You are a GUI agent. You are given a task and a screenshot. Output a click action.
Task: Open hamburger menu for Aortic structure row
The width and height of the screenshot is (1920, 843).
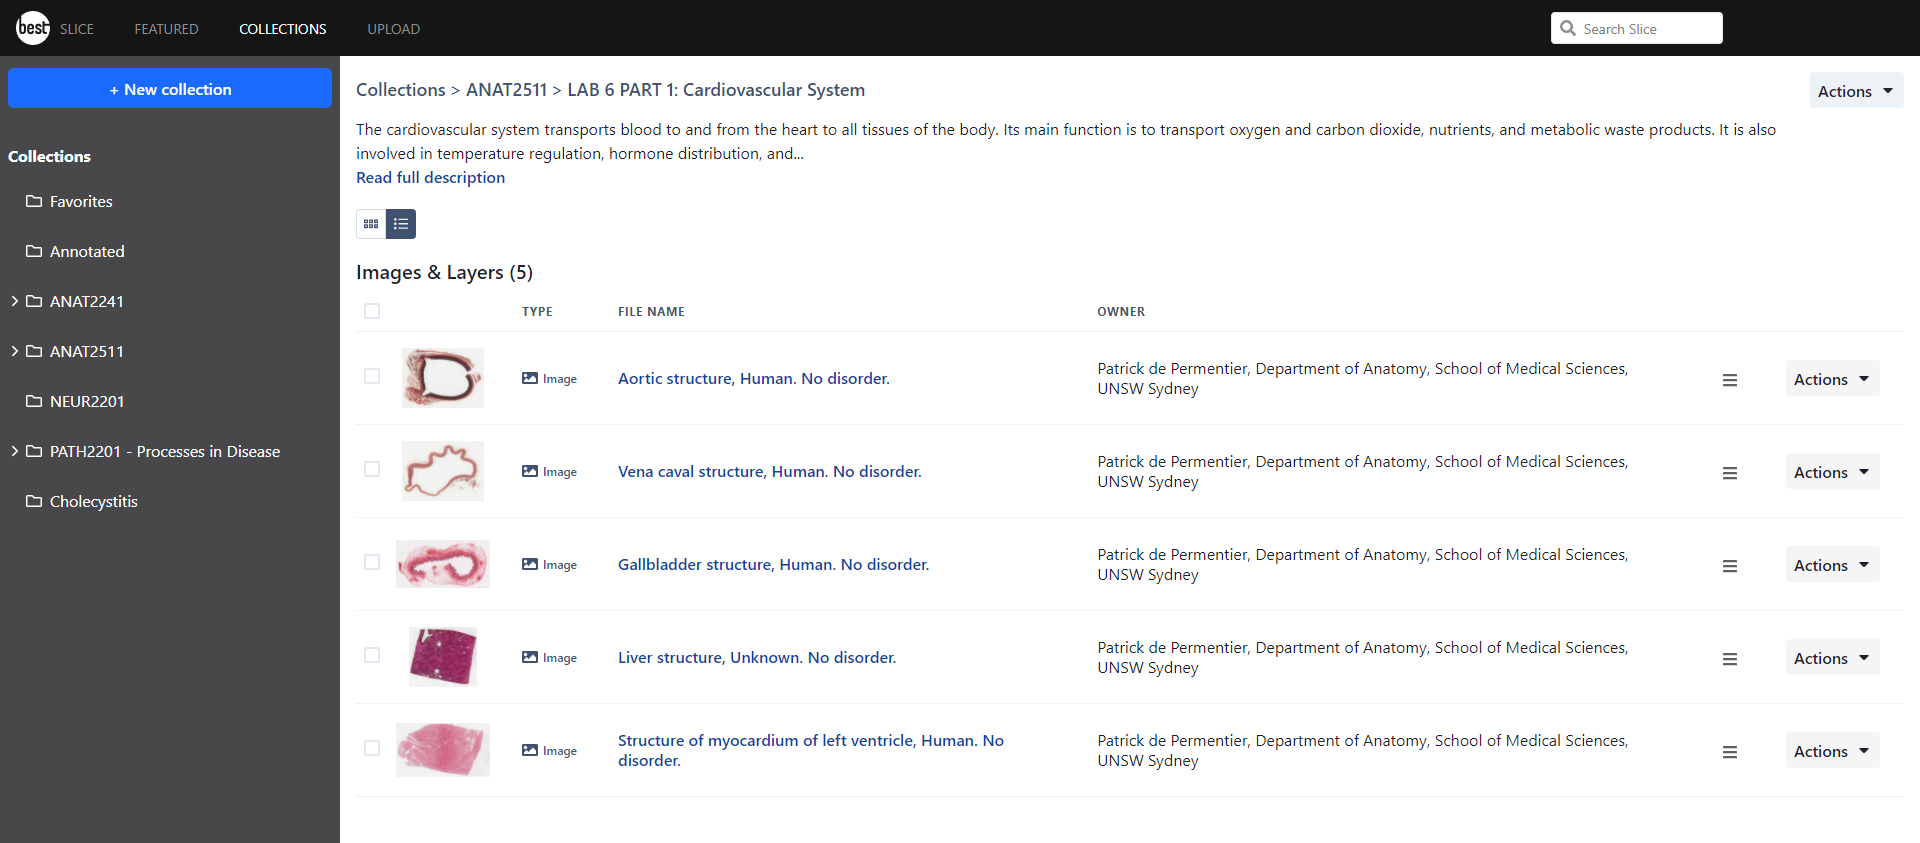1730,380
